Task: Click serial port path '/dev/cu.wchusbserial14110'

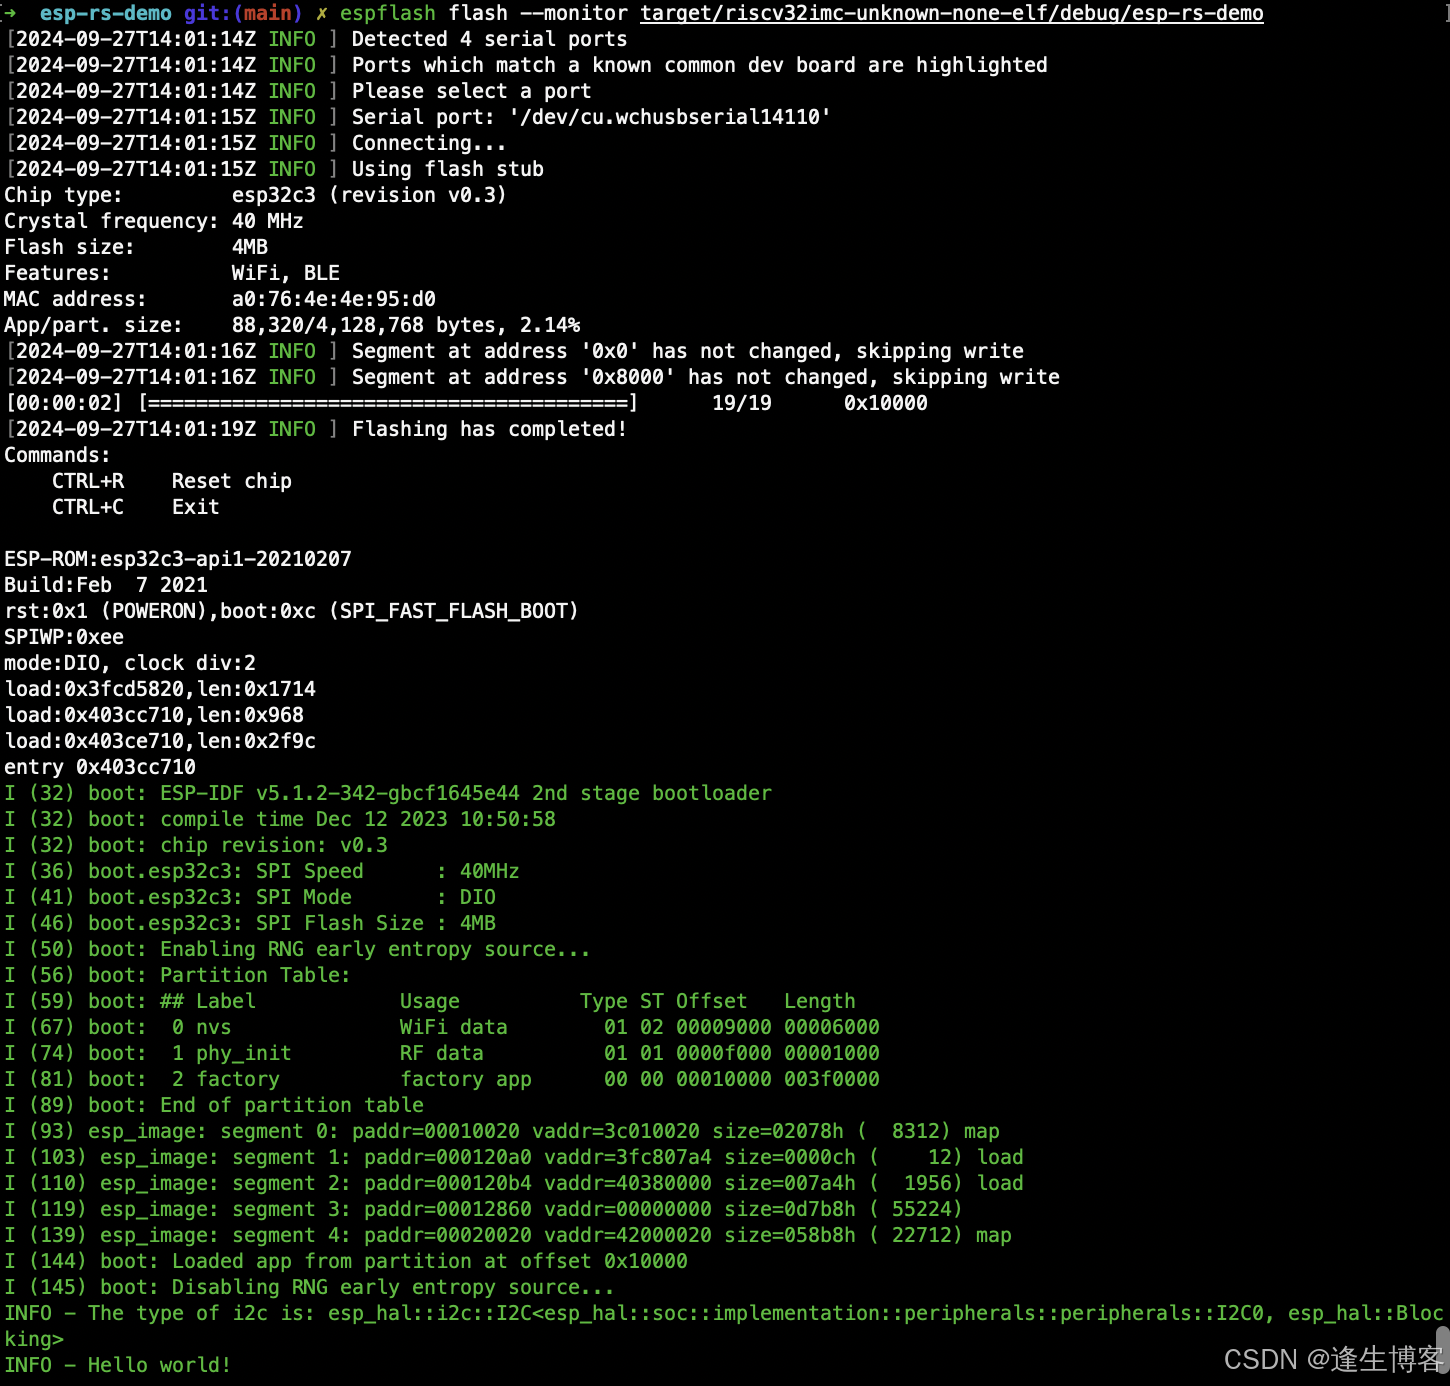Action: 669,117
